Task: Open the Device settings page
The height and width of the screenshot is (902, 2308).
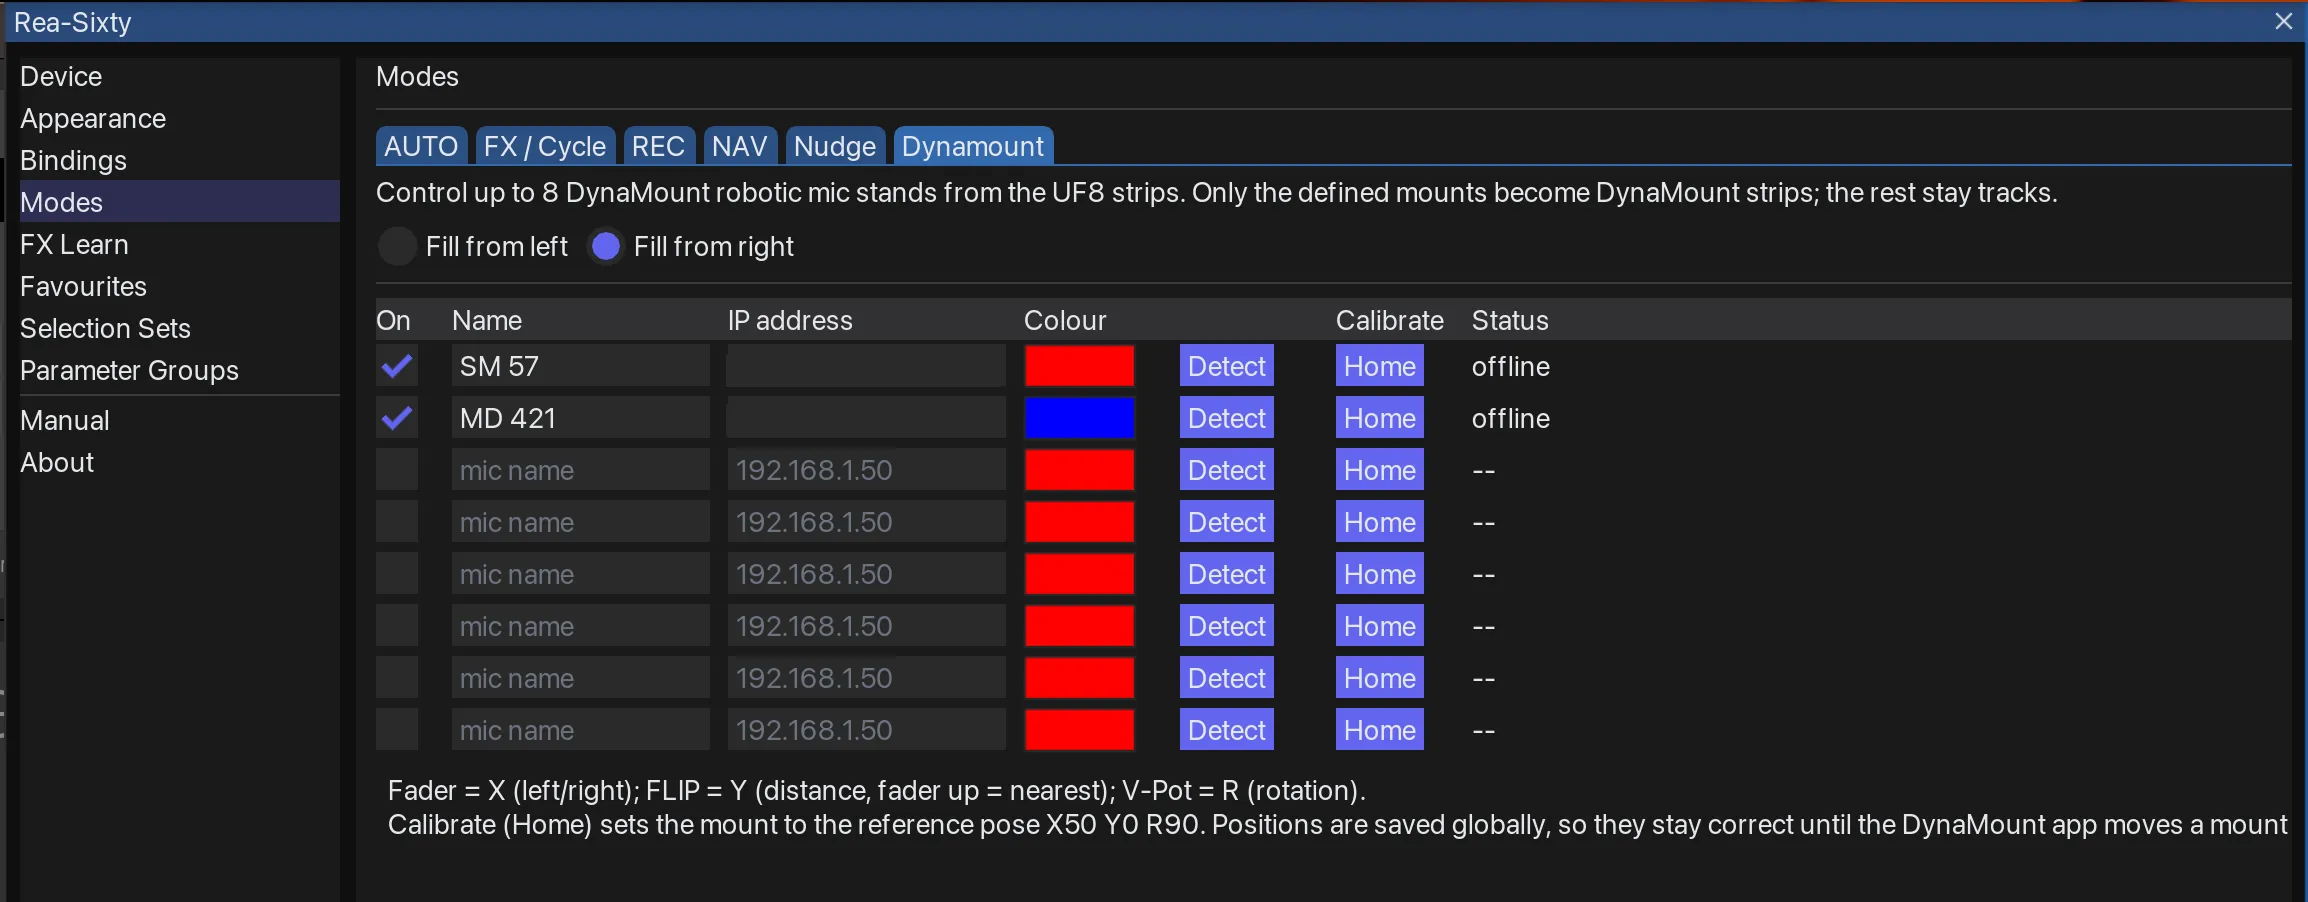Action: coord(61,77)
